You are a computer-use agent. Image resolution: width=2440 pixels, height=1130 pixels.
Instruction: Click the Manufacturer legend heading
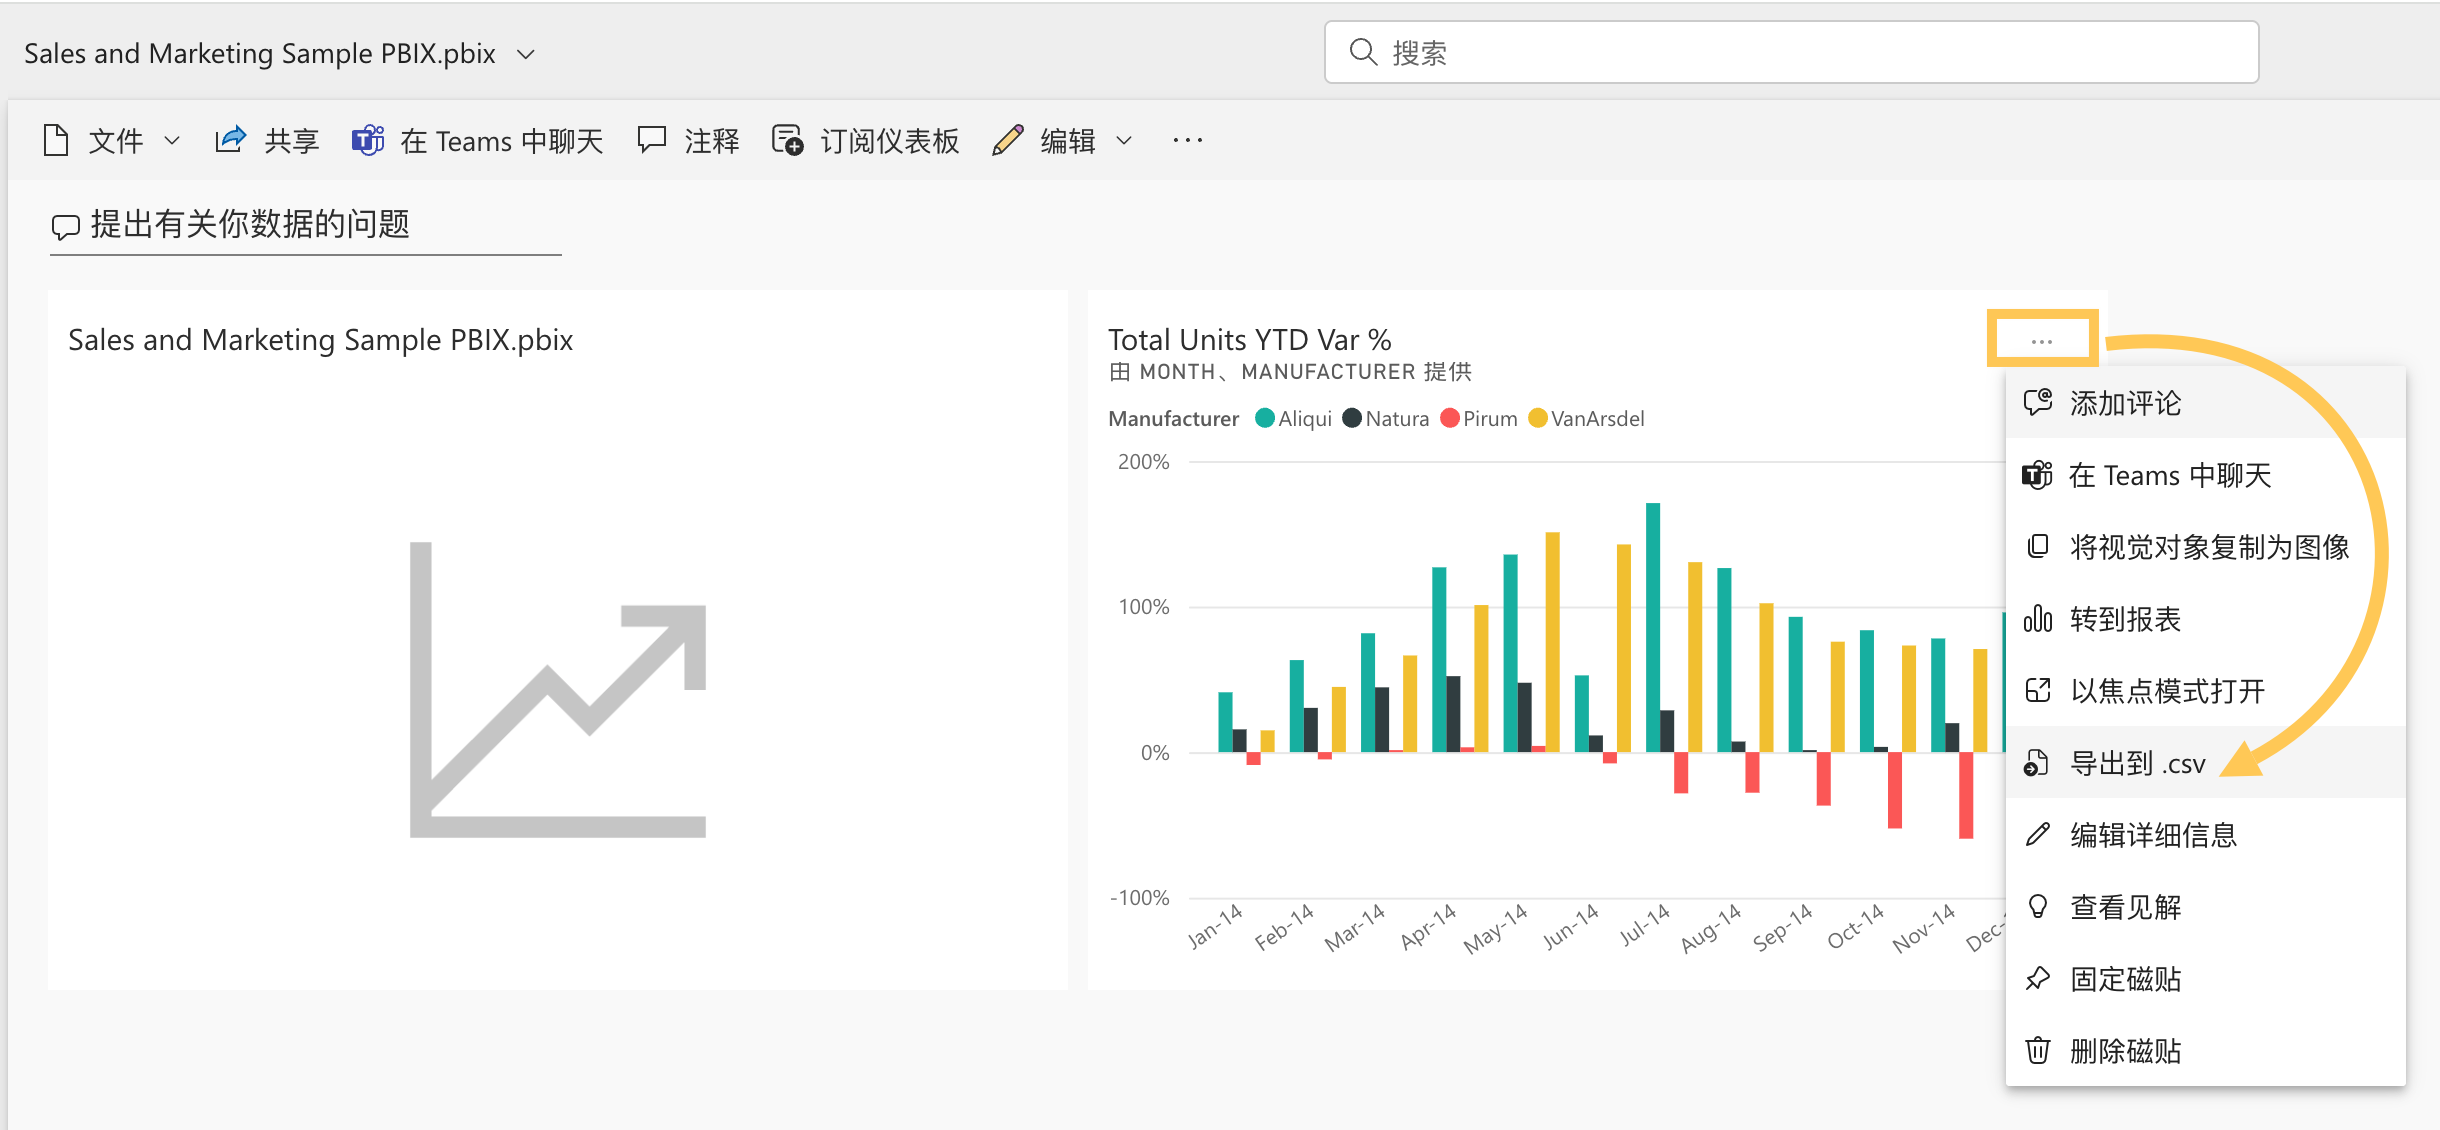(1173, 418)
